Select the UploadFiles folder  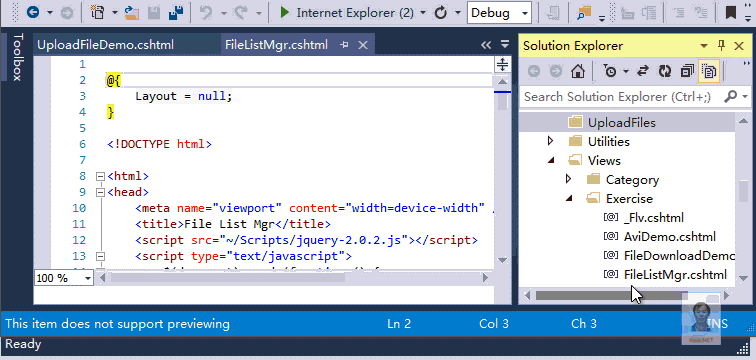tap(627, 122)
